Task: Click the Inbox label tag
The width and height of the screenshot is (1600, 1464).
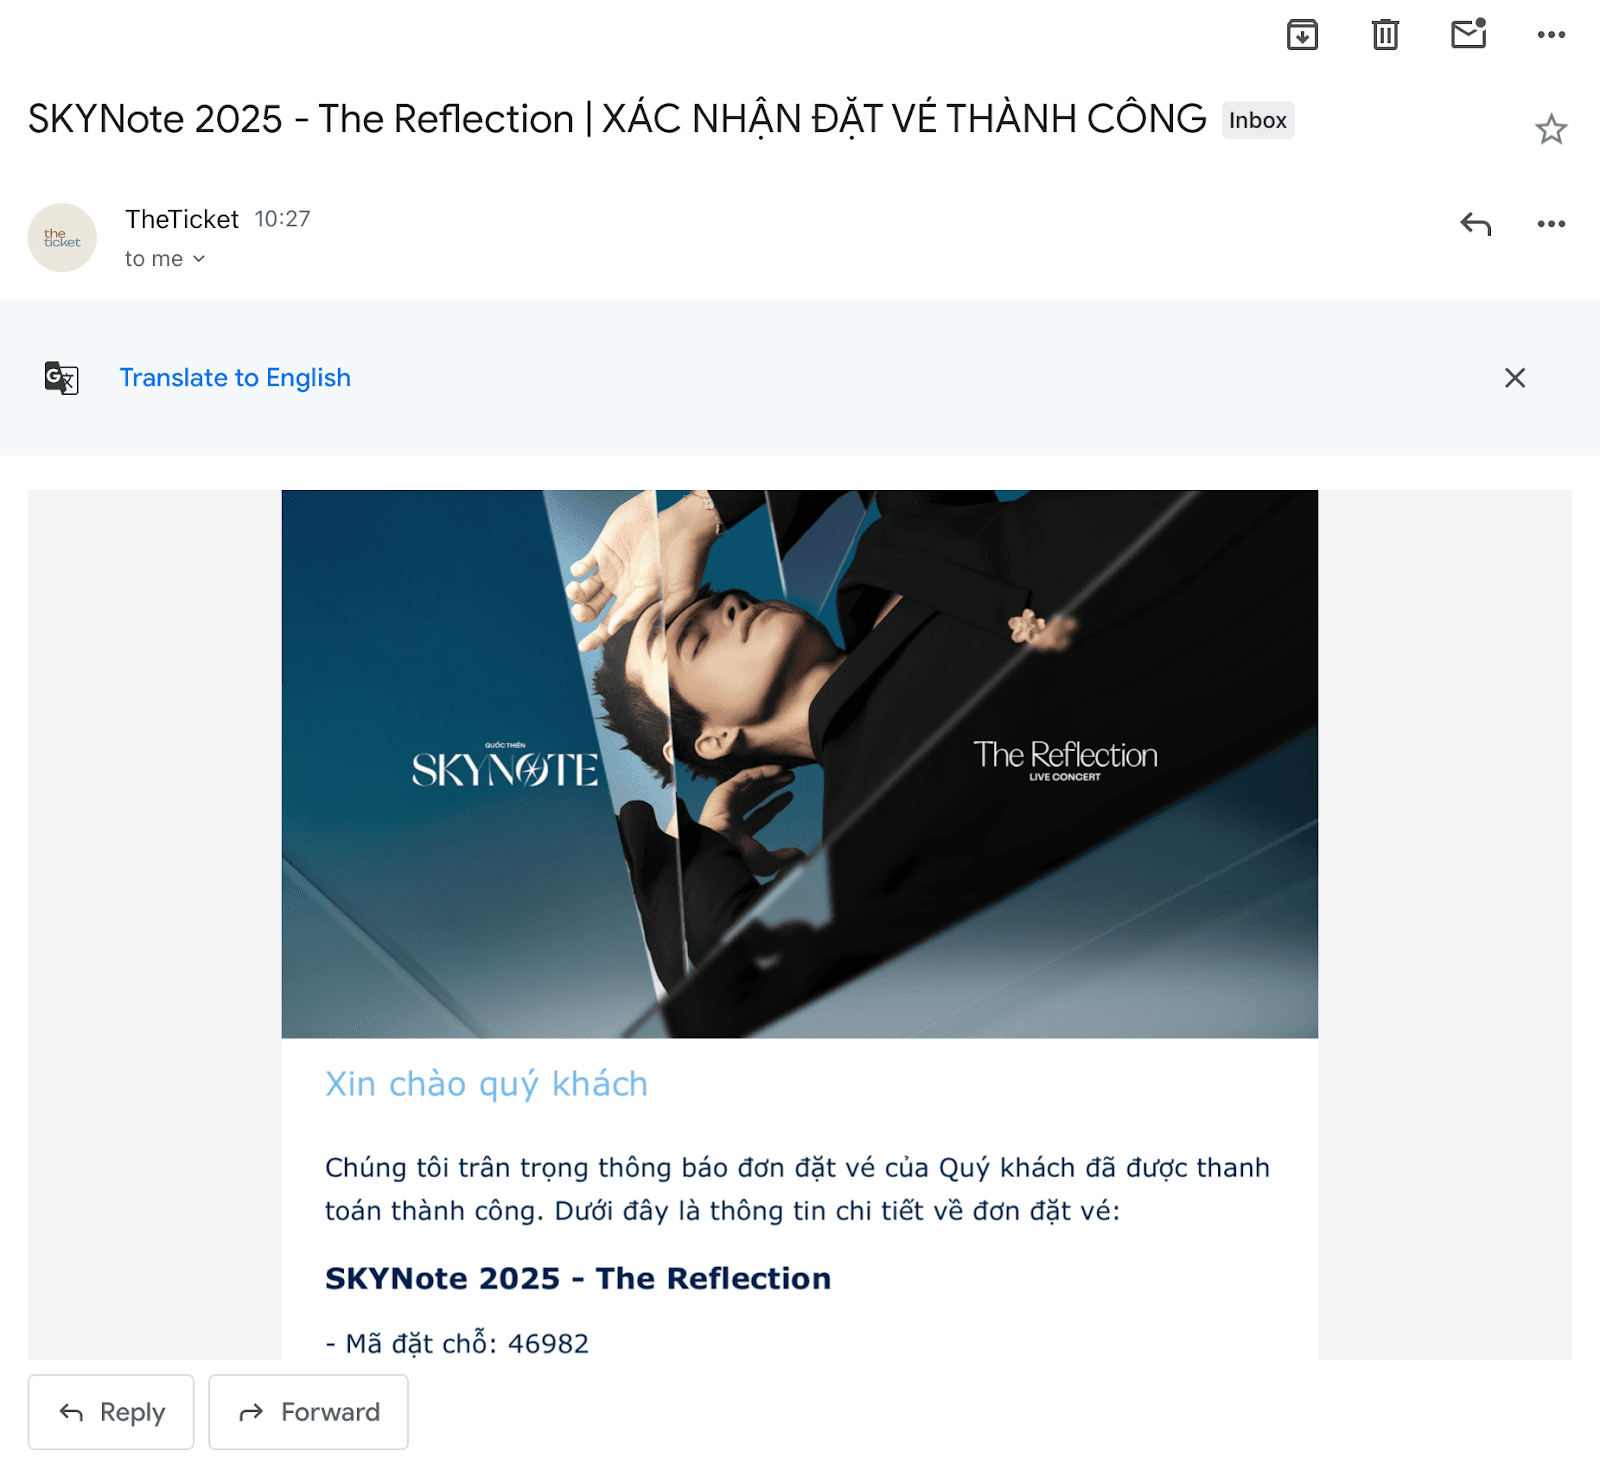Action: pyautogui.click(x=1258, y=120)
